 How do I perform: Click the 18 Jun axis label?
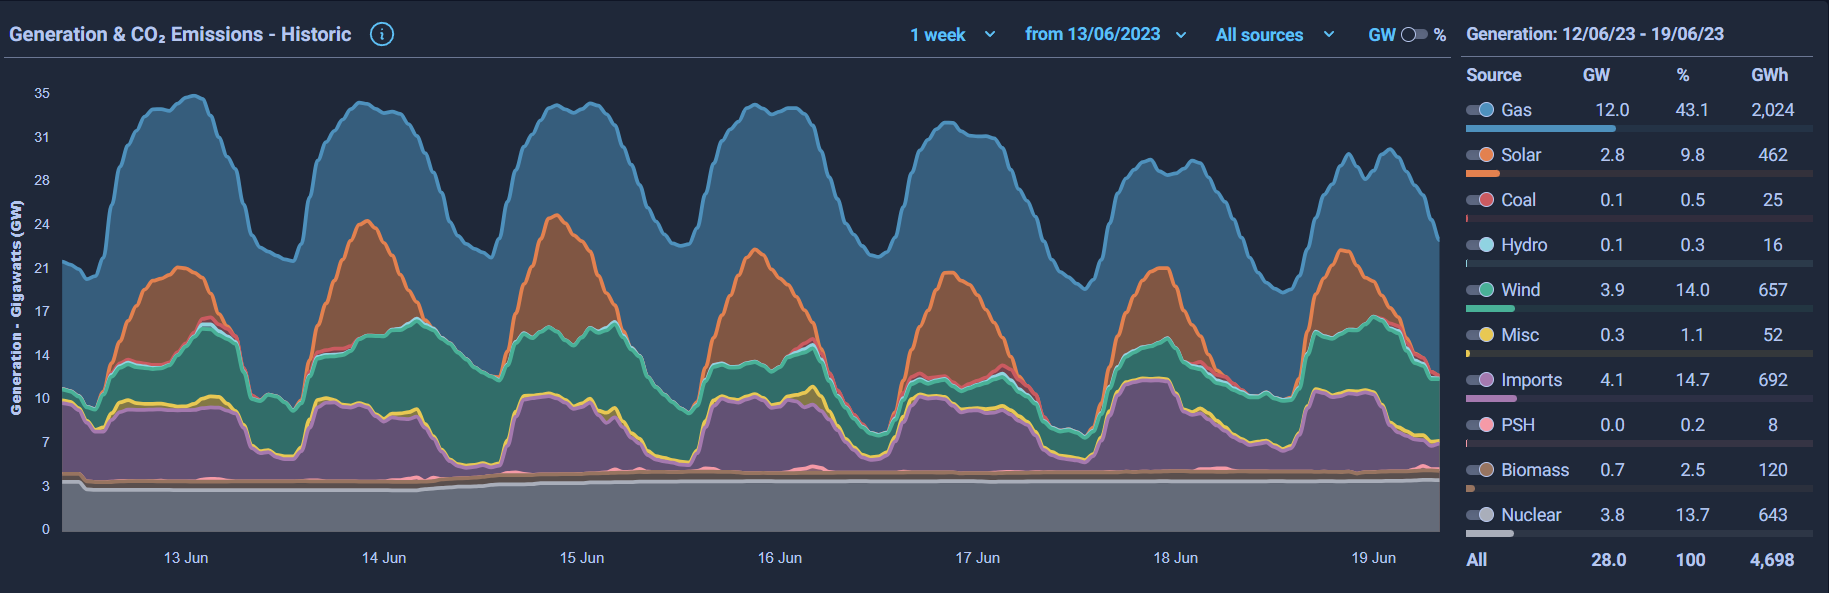1175,558
